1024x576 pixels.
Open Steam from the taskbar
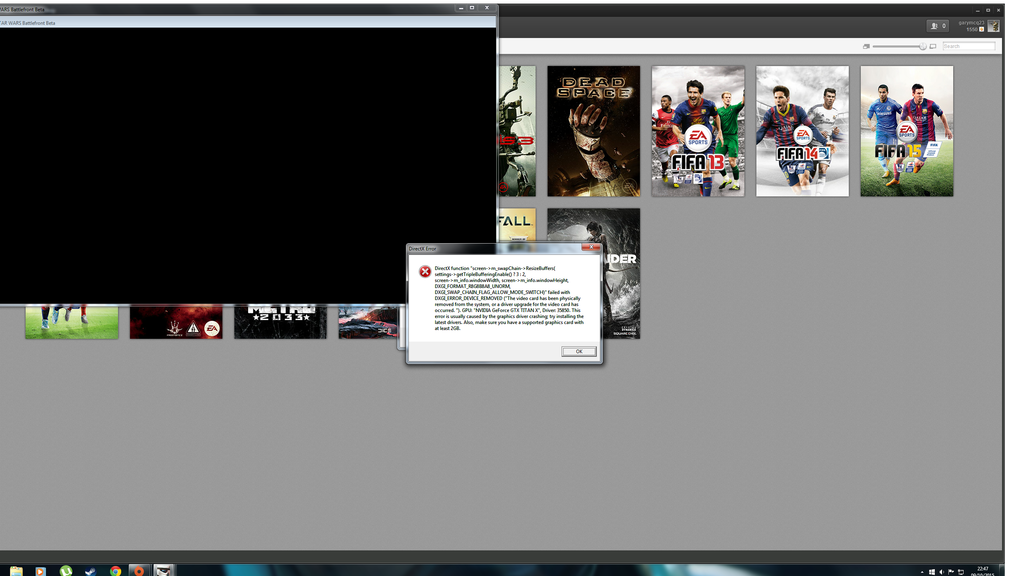tap(90, 570)
